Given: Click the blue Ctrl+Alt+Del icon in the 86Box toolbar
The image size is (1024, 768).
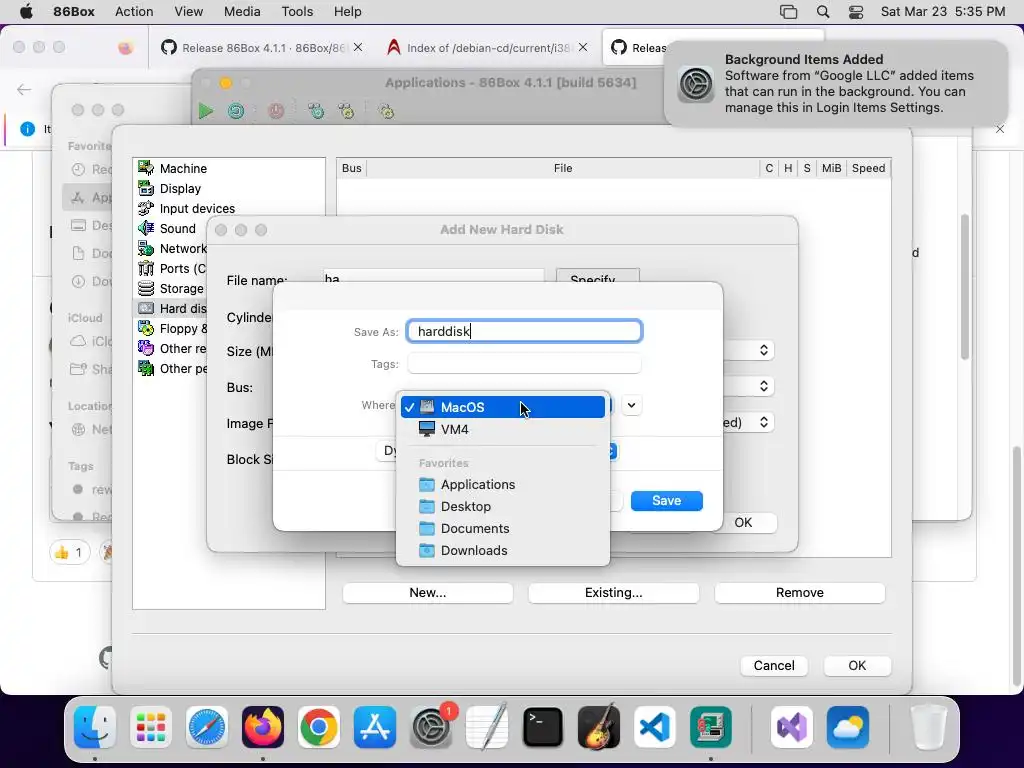Looking at the screenshot, I should tap(316, 111).
